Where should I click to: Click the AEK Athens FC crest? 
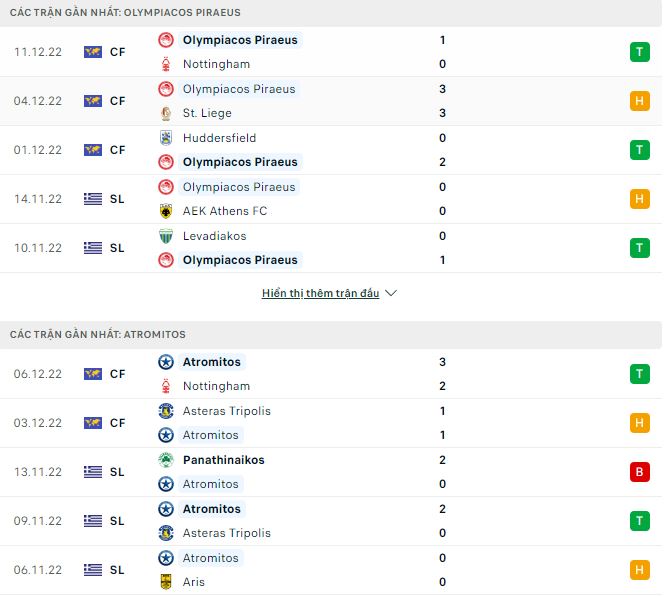click(x=166, y=211)
